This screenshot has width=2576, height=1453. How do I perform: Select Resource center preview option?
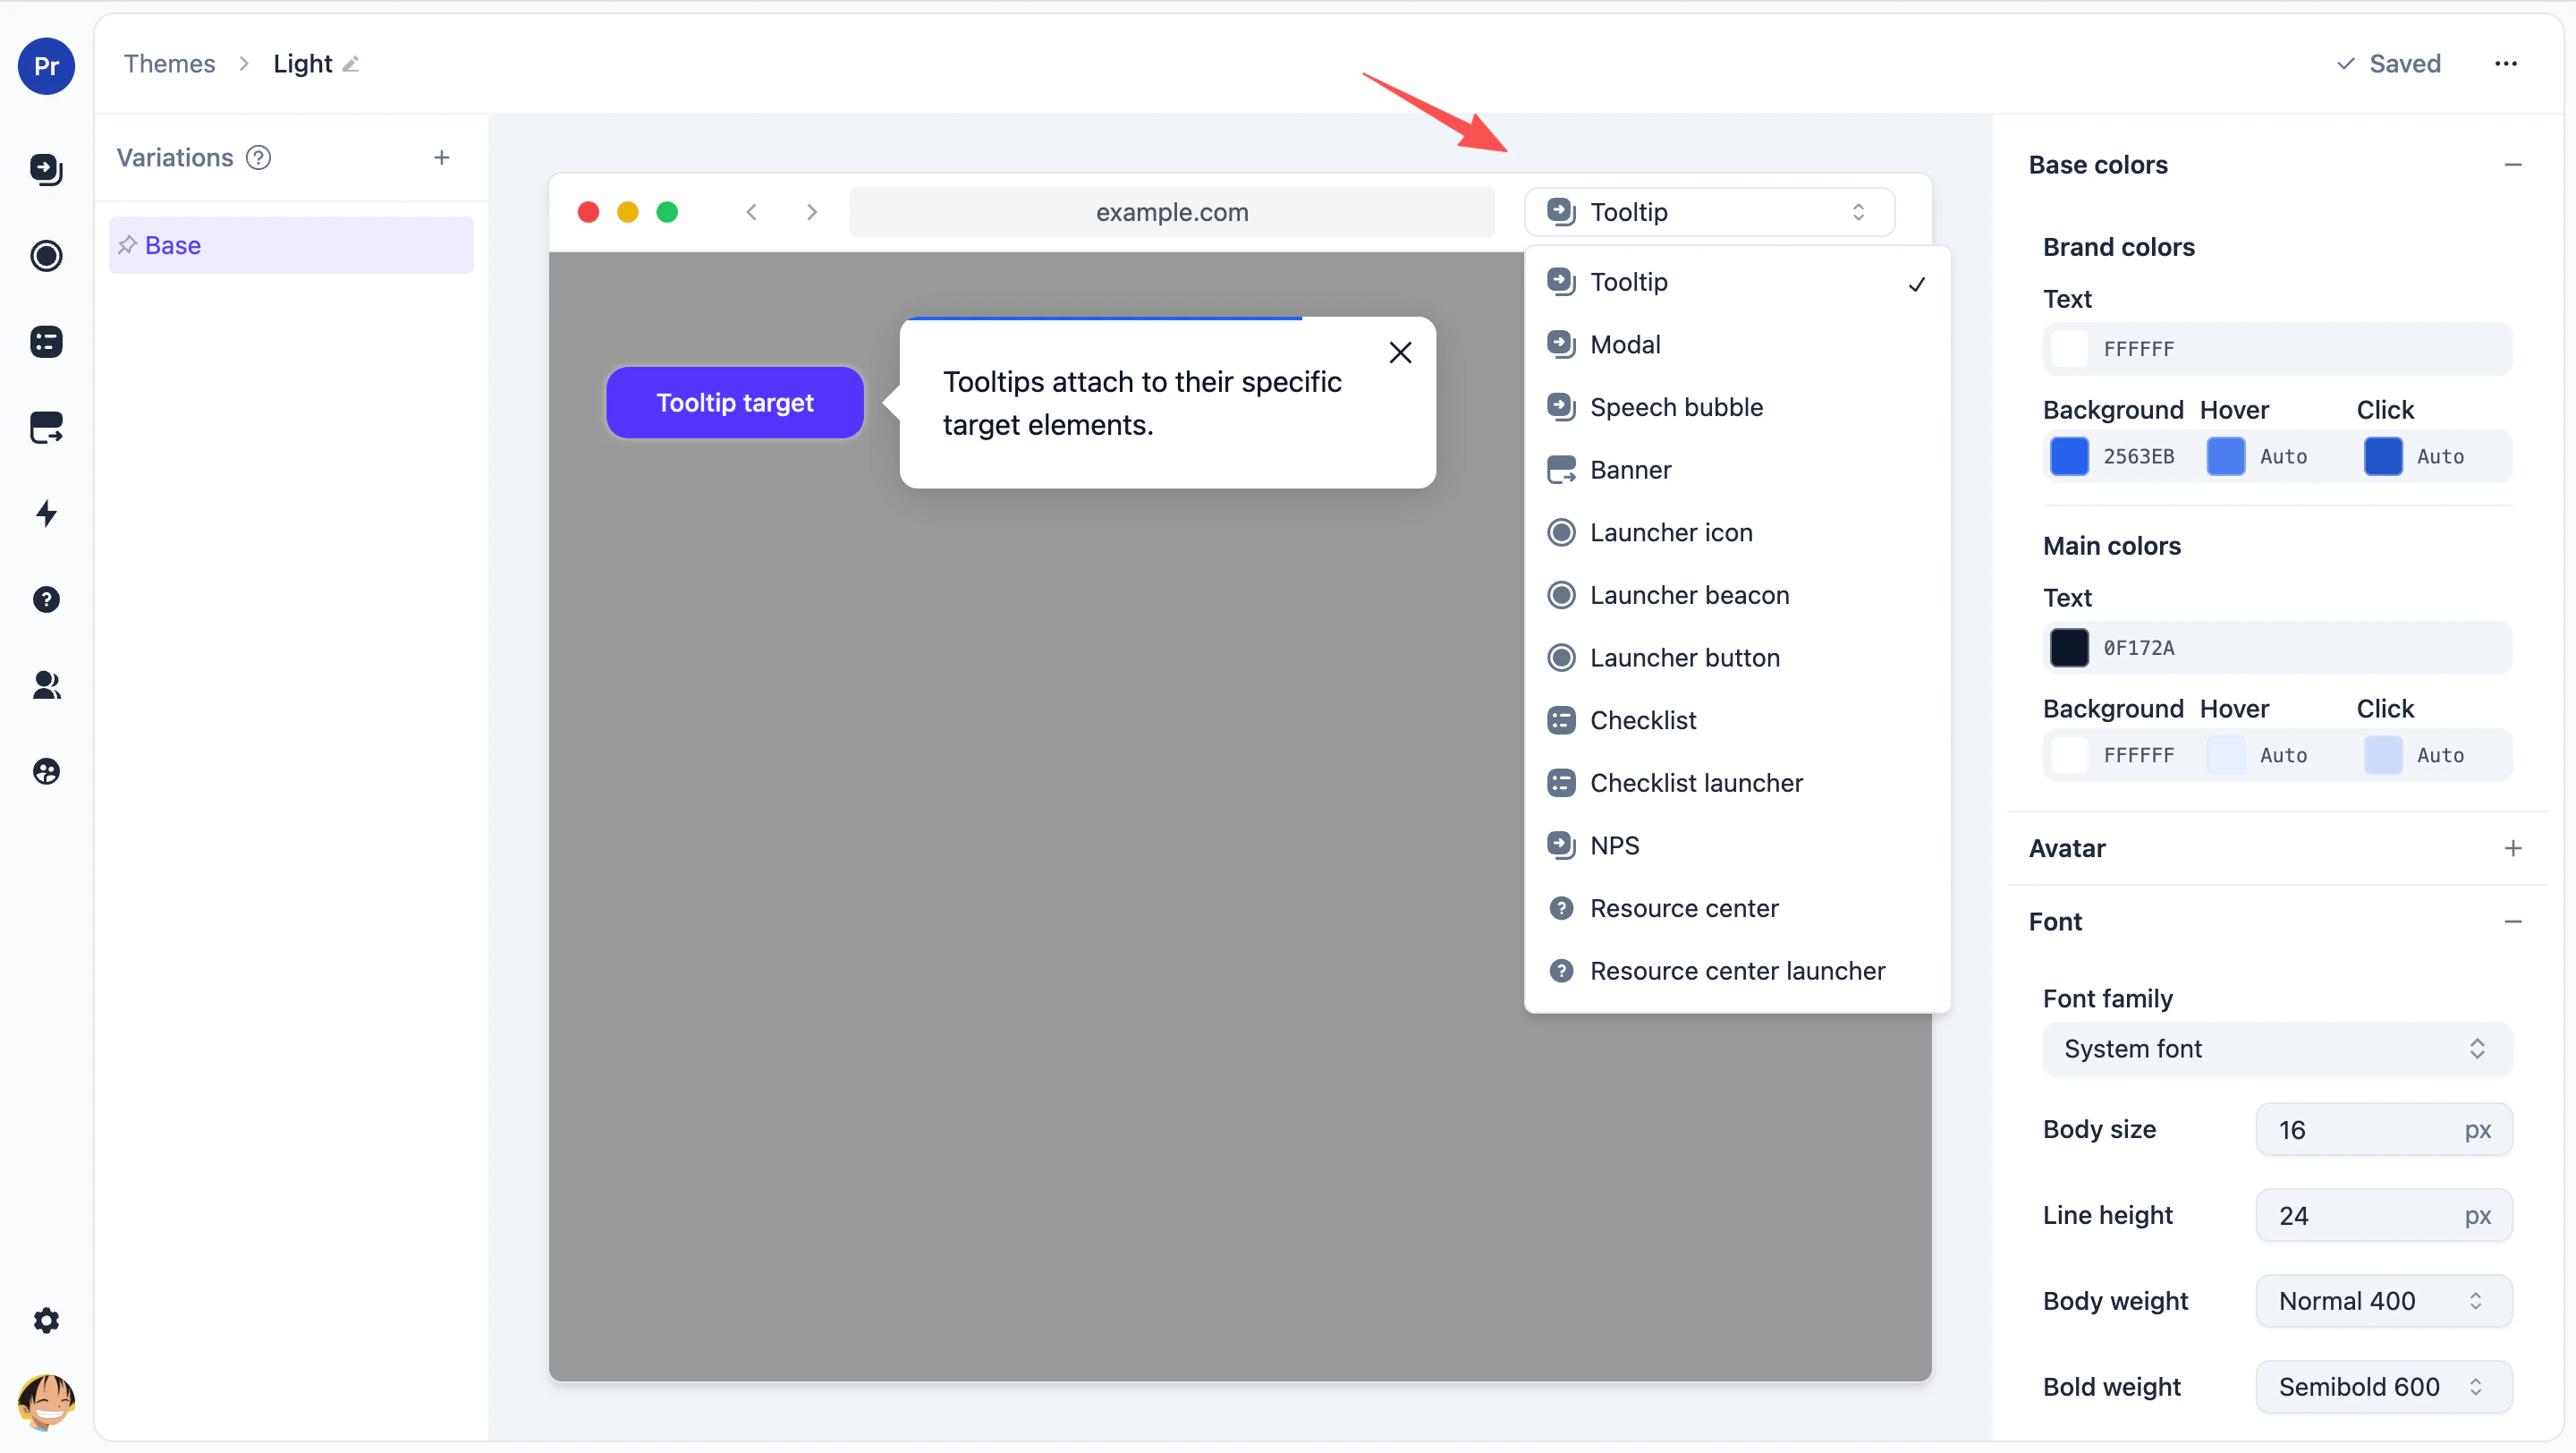tap(1737, 909)
